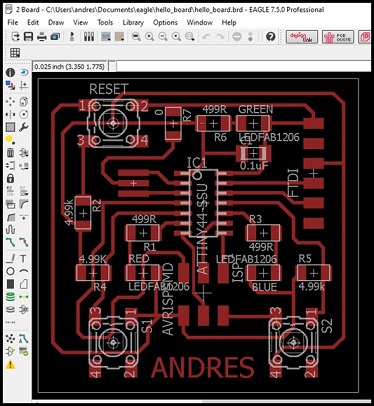374x406 pixels.
Task: Open the Help menu
Action: tap(229, 23)
